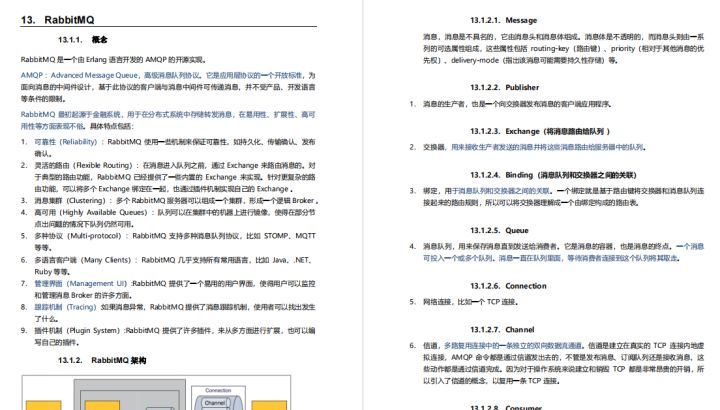Click the section number 13.1.1. heading
This screenshot has height=410, width=720.
[83, 39]
